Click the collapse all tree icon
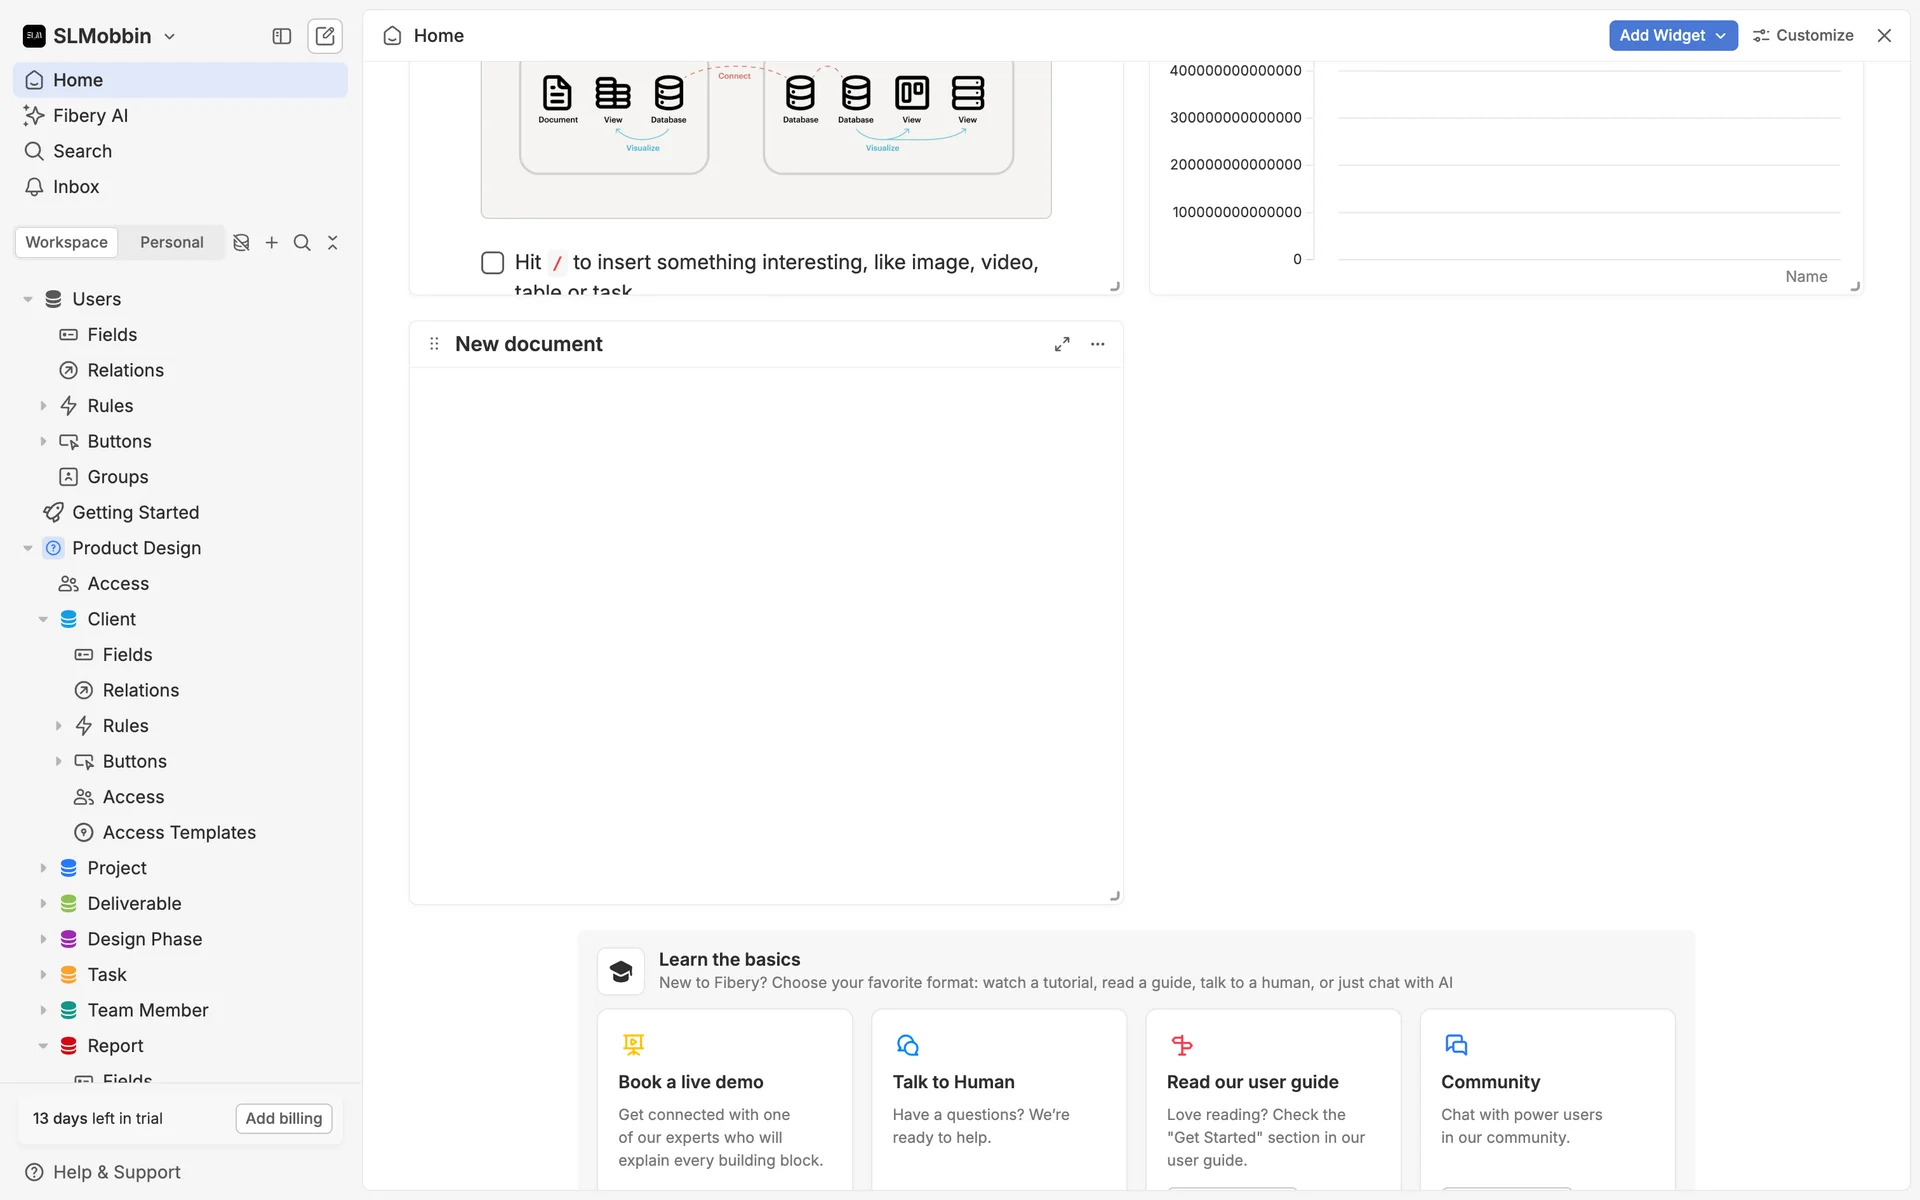Screen dimensions: 1920x1200 (333, 243)
